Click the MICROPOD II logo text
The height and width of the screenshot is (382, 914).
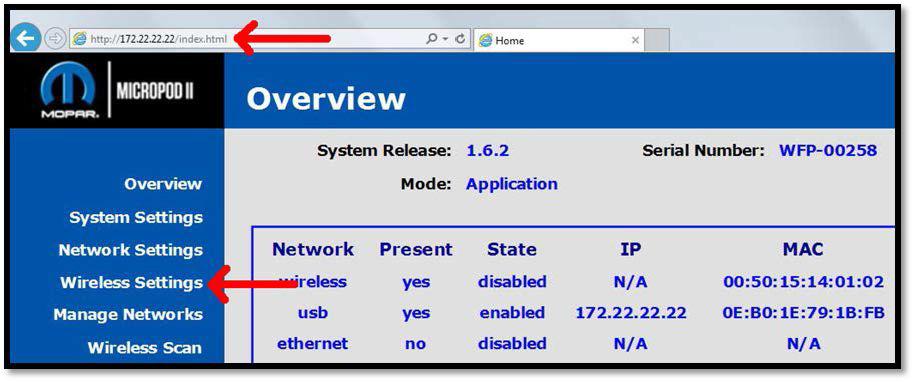155,91
